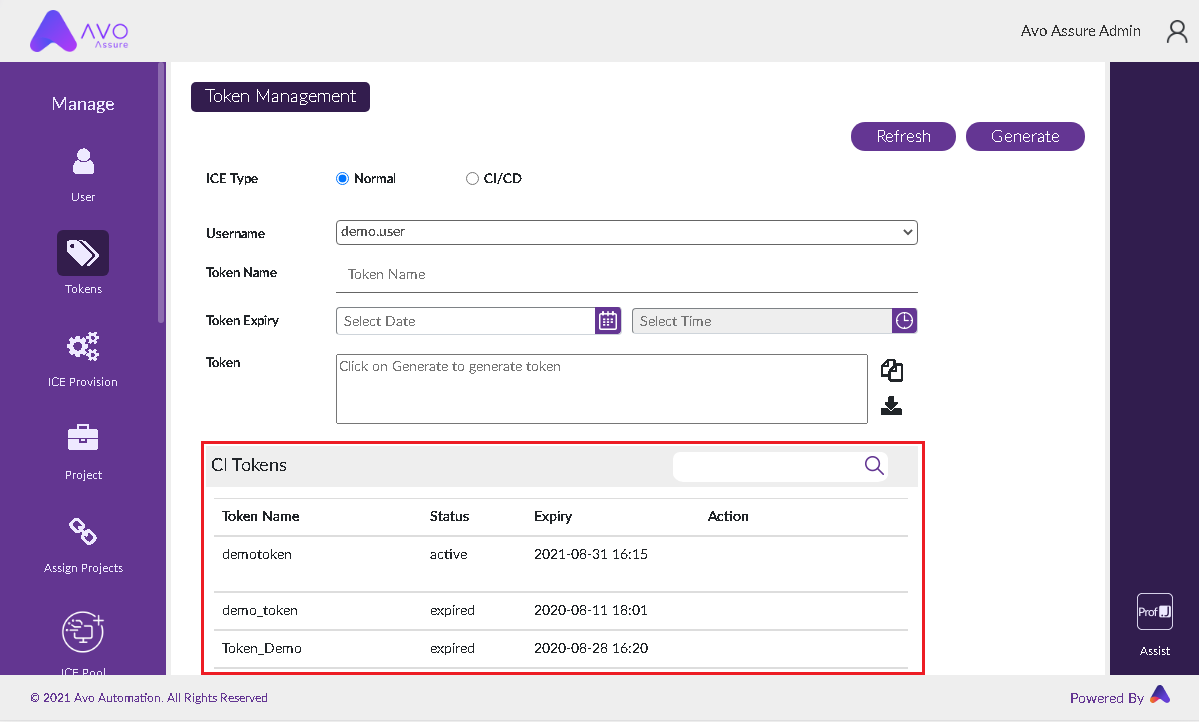Open the Assign Projects link icon

[x=83, y=531]
